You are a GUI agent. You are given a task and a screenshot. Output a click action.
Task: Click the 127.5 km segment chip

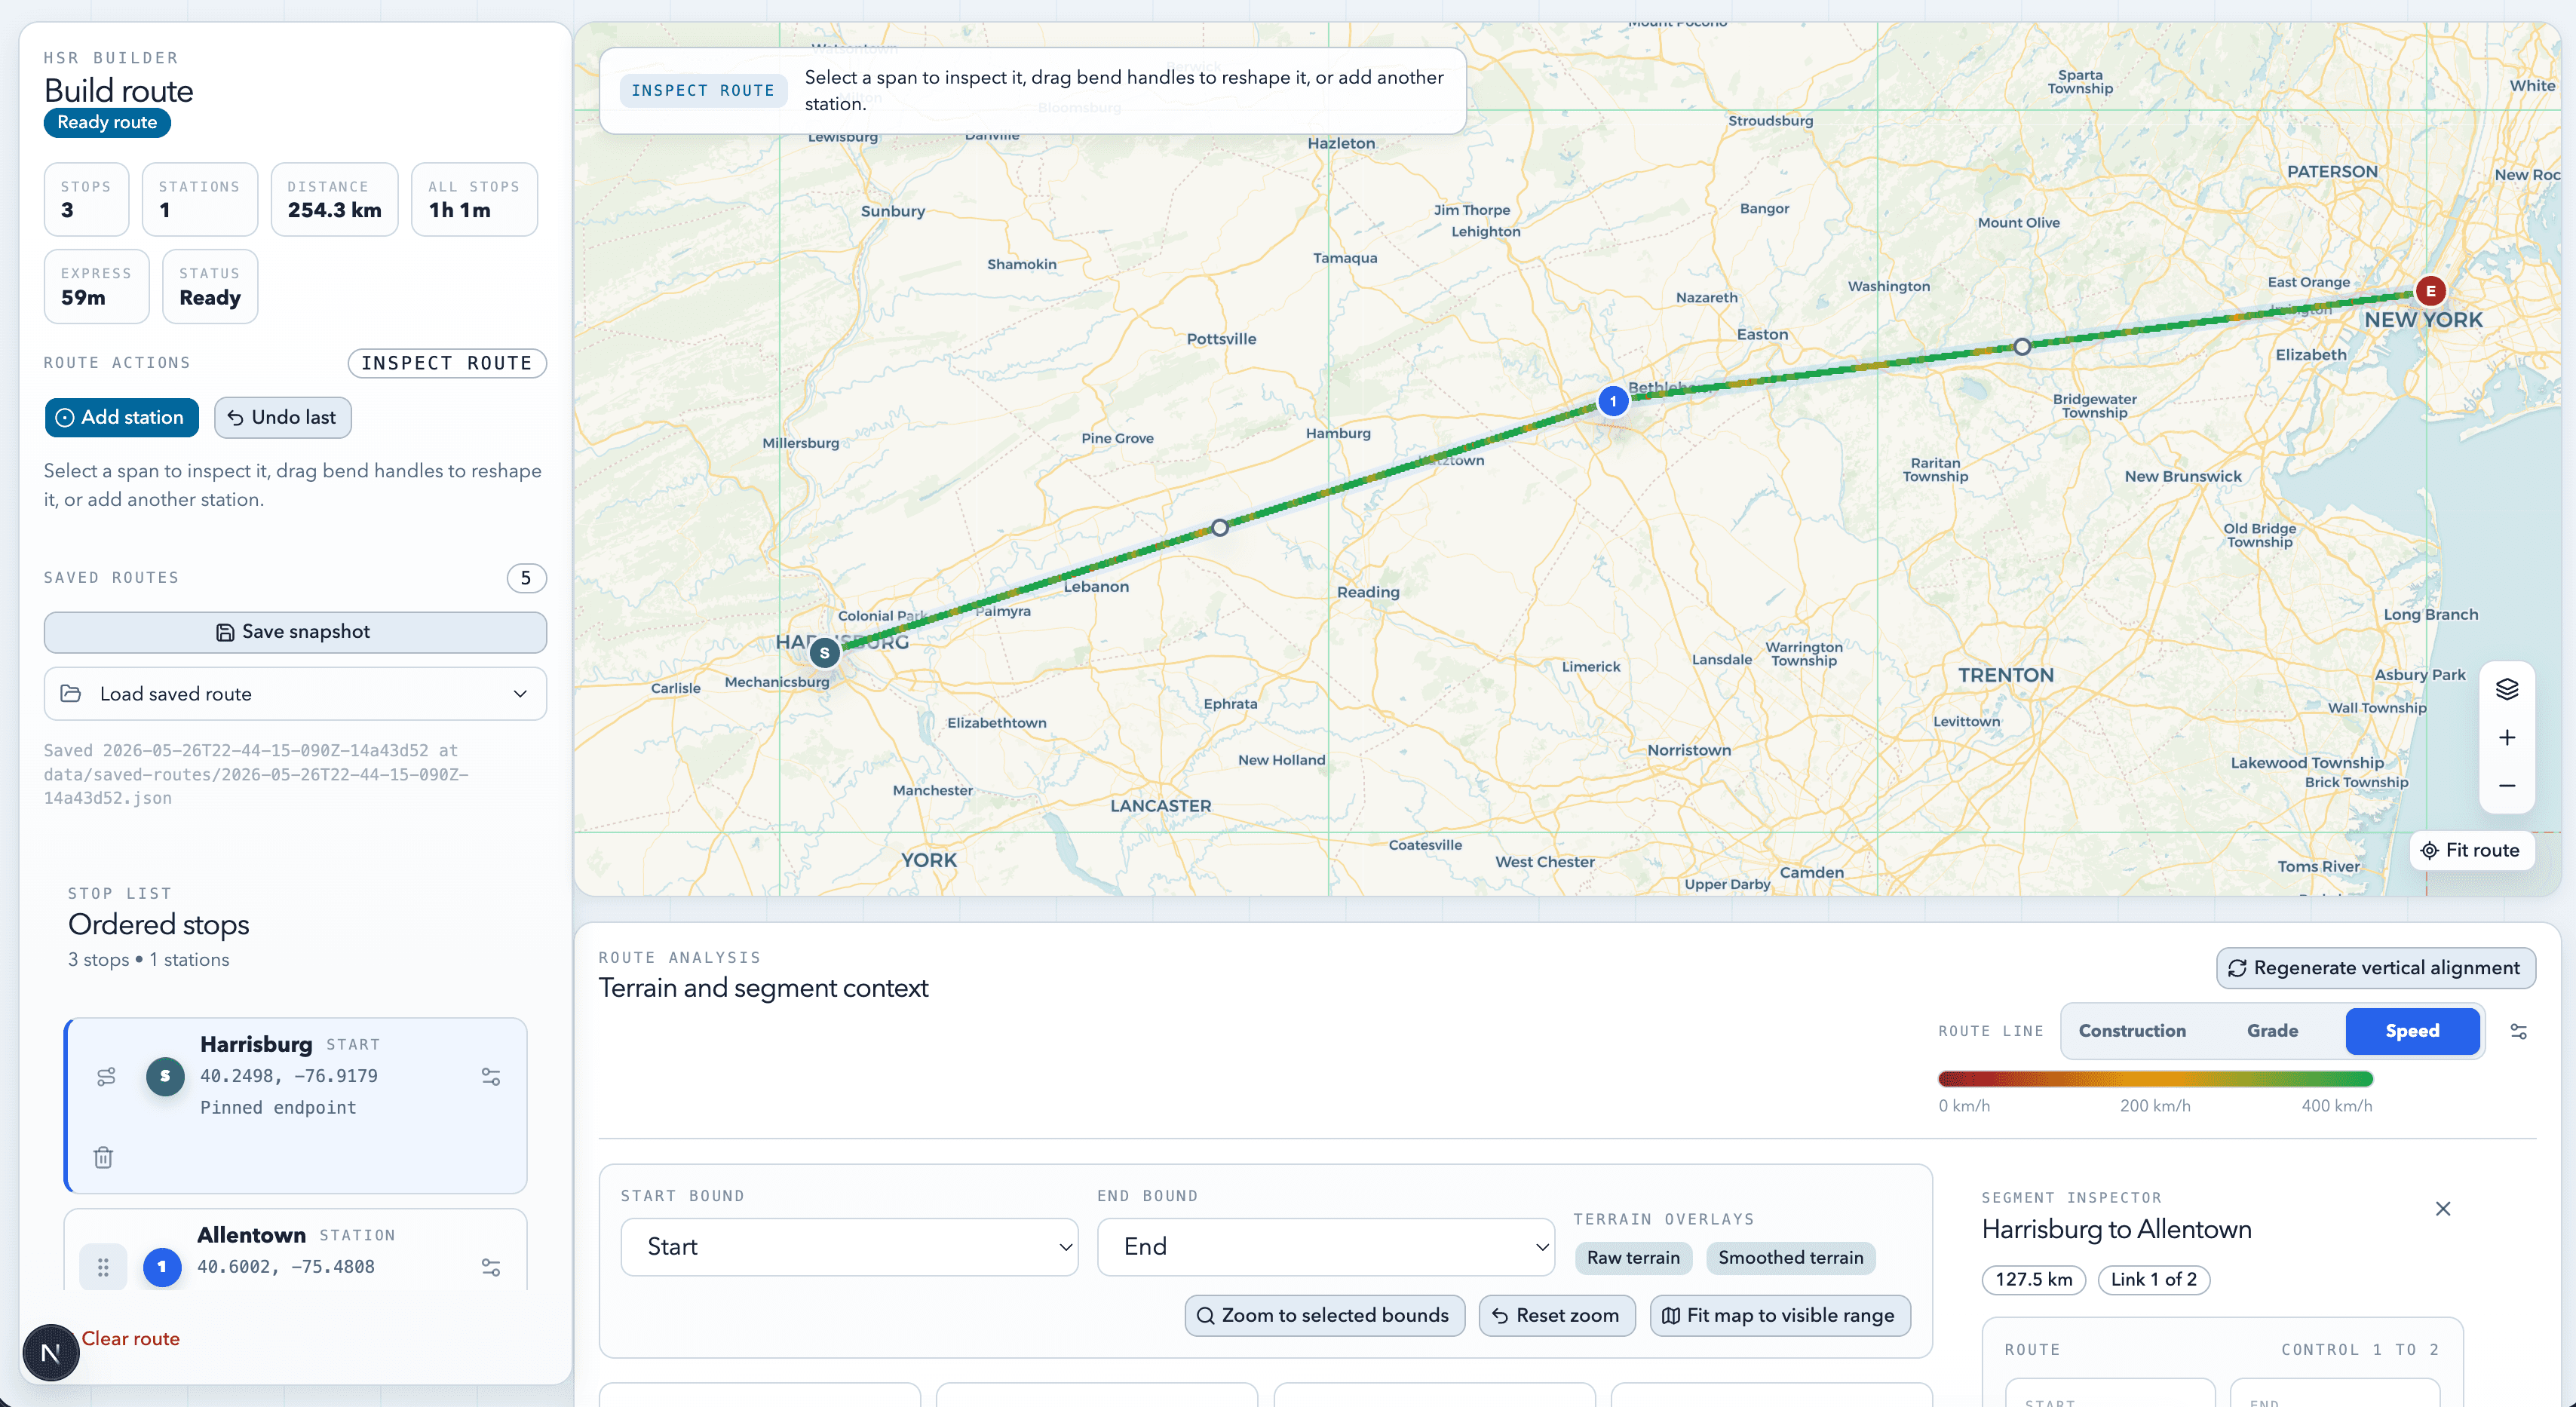coord(2033,1280)
